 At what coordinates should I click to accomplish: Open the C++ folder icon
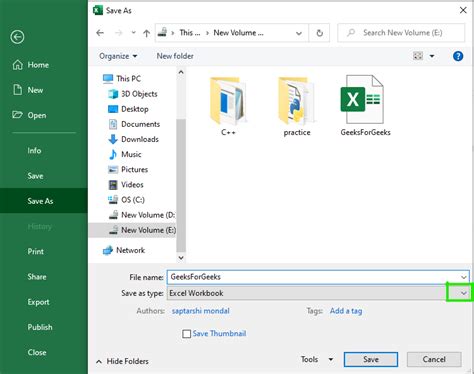[228, 100]
